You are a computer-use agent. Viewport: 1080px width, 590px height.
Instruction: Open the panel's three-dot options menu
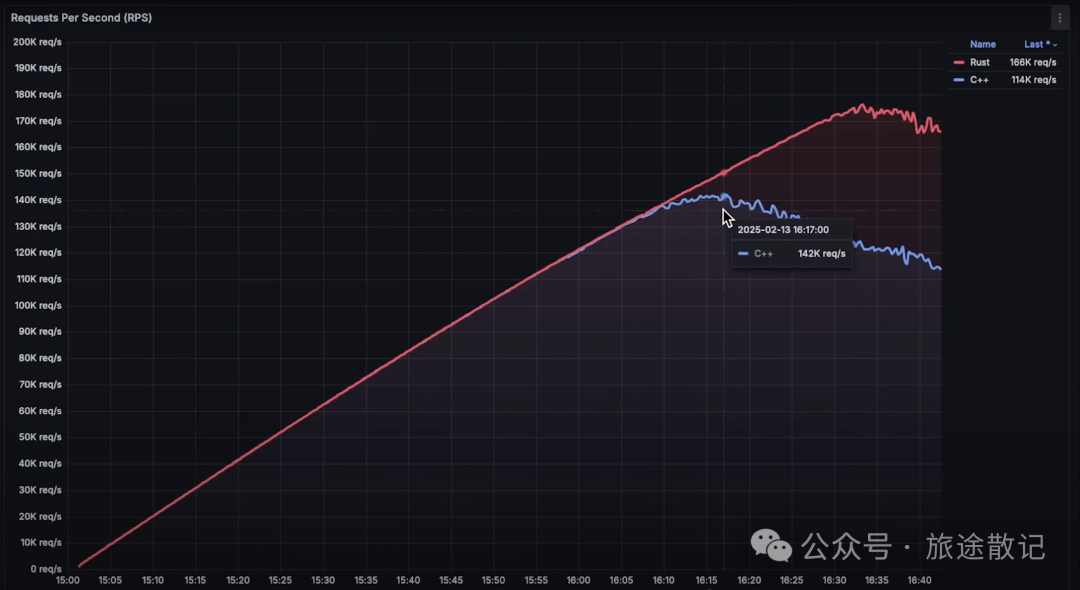pyautogui.click(x=1059, y=18)
